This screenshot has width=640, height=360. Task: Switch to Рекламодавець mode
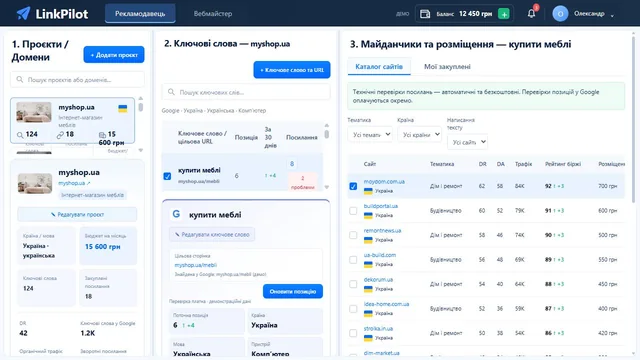click(140, 13)
